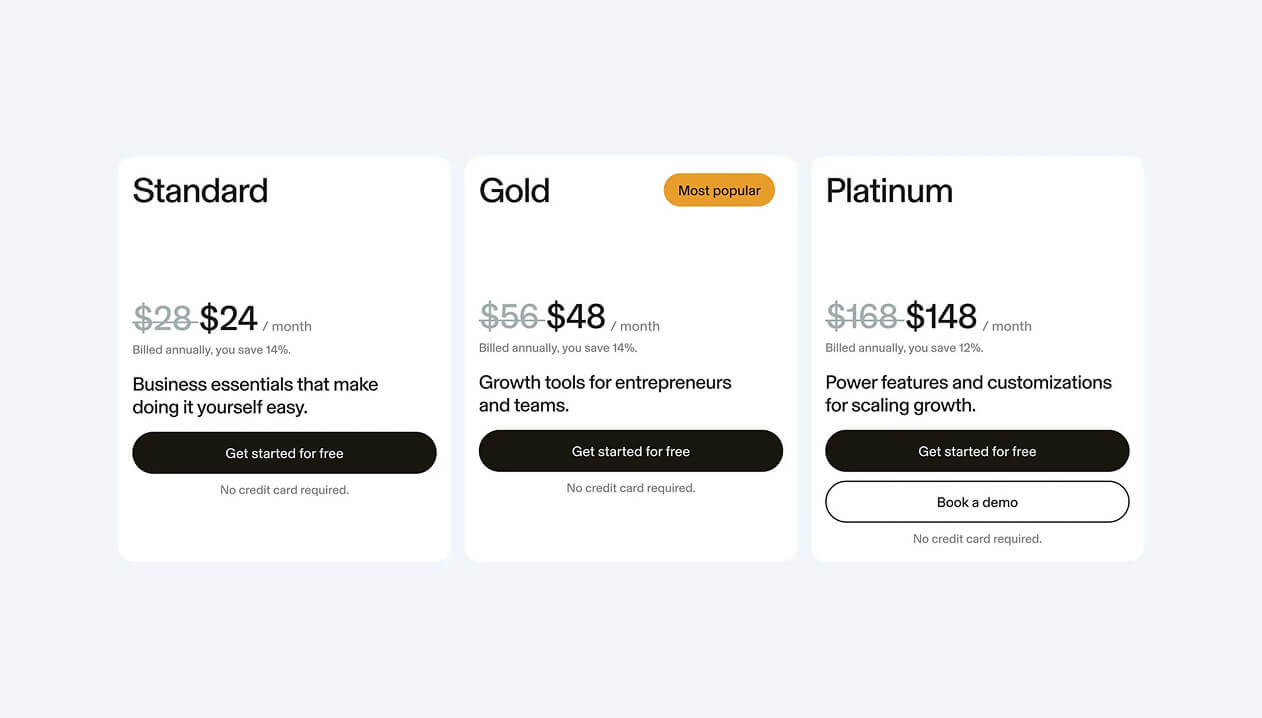1262x718 pixels.
Task: Click 'Get started for free' on Platinum plan
Action: [x=977, y=451]
